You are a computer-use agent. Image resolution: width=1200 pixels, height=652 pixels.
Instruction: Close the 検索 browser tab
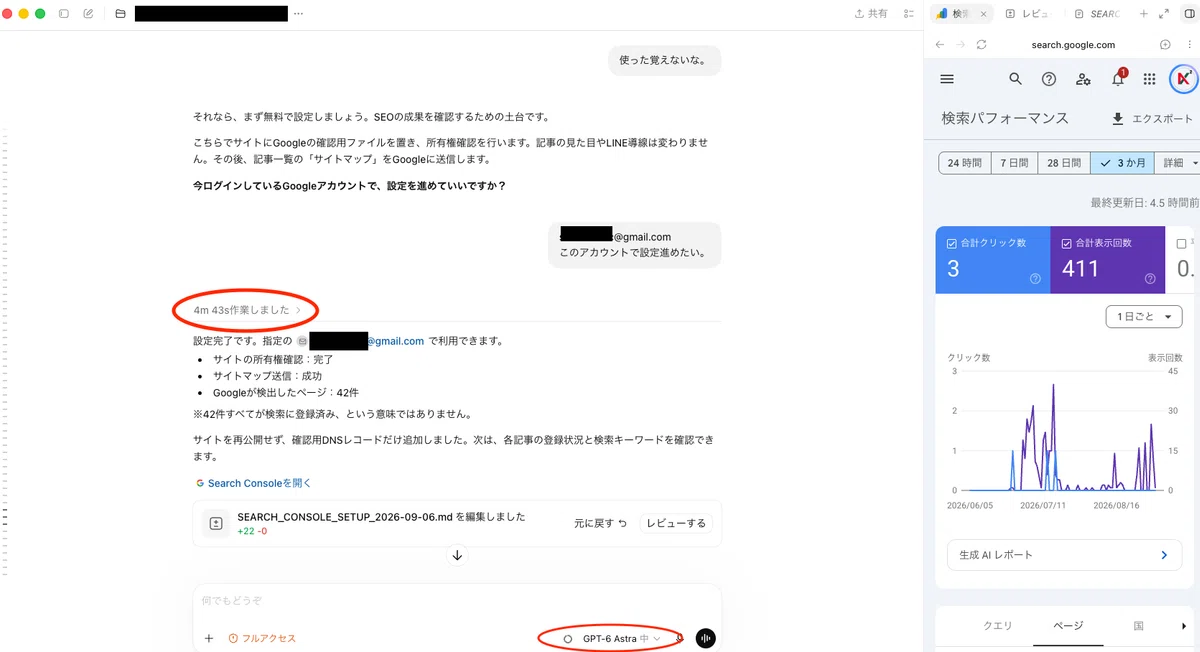click(985, 14)
